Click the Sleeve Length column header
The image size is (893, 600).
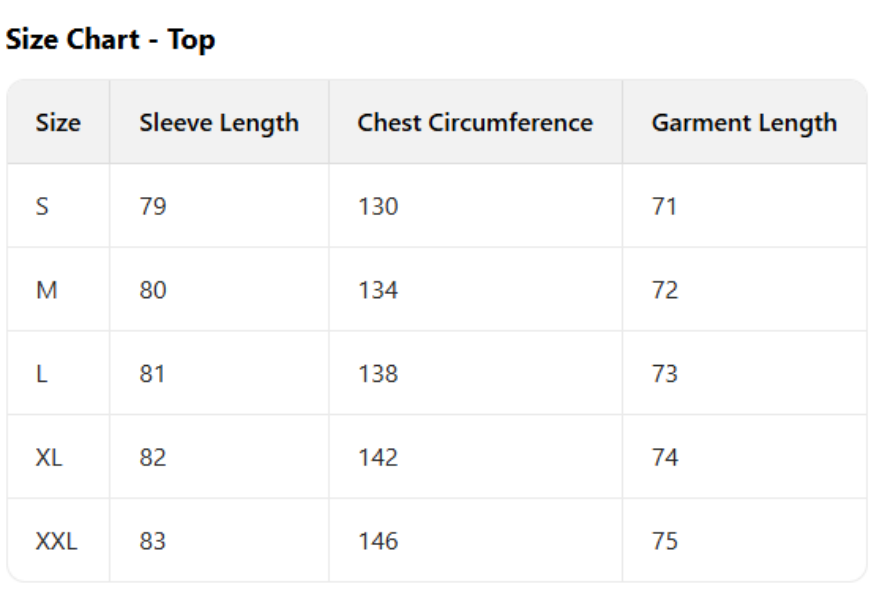coord(219,123)
